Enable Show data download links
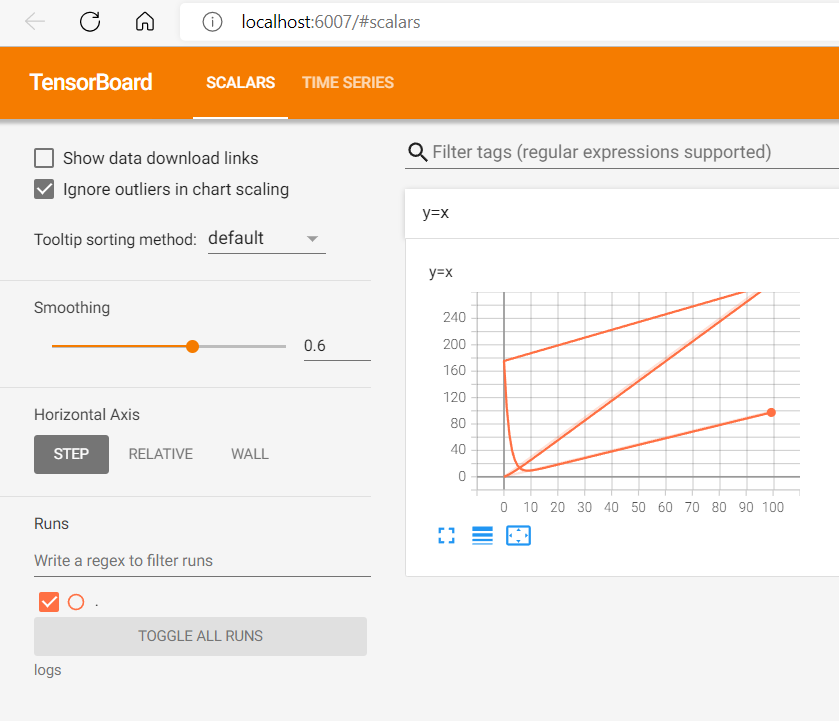Viewport: 839px width, 721px height. click(44, 158)
